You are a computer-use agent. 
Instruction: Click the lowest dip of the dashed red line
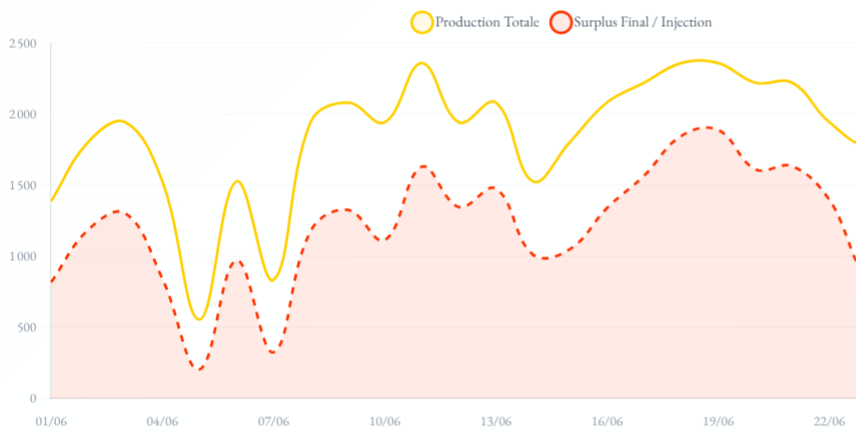coord(200,369)
